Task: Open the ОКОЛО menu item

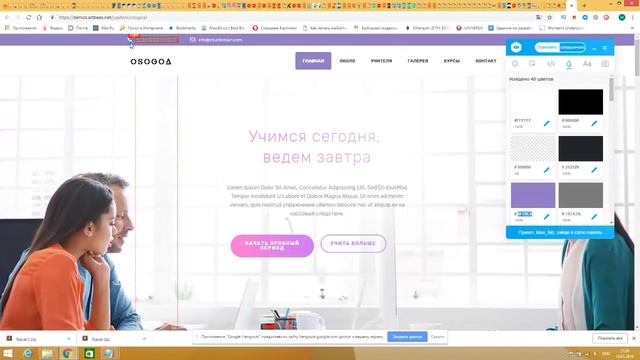Action: click(347, 61)
